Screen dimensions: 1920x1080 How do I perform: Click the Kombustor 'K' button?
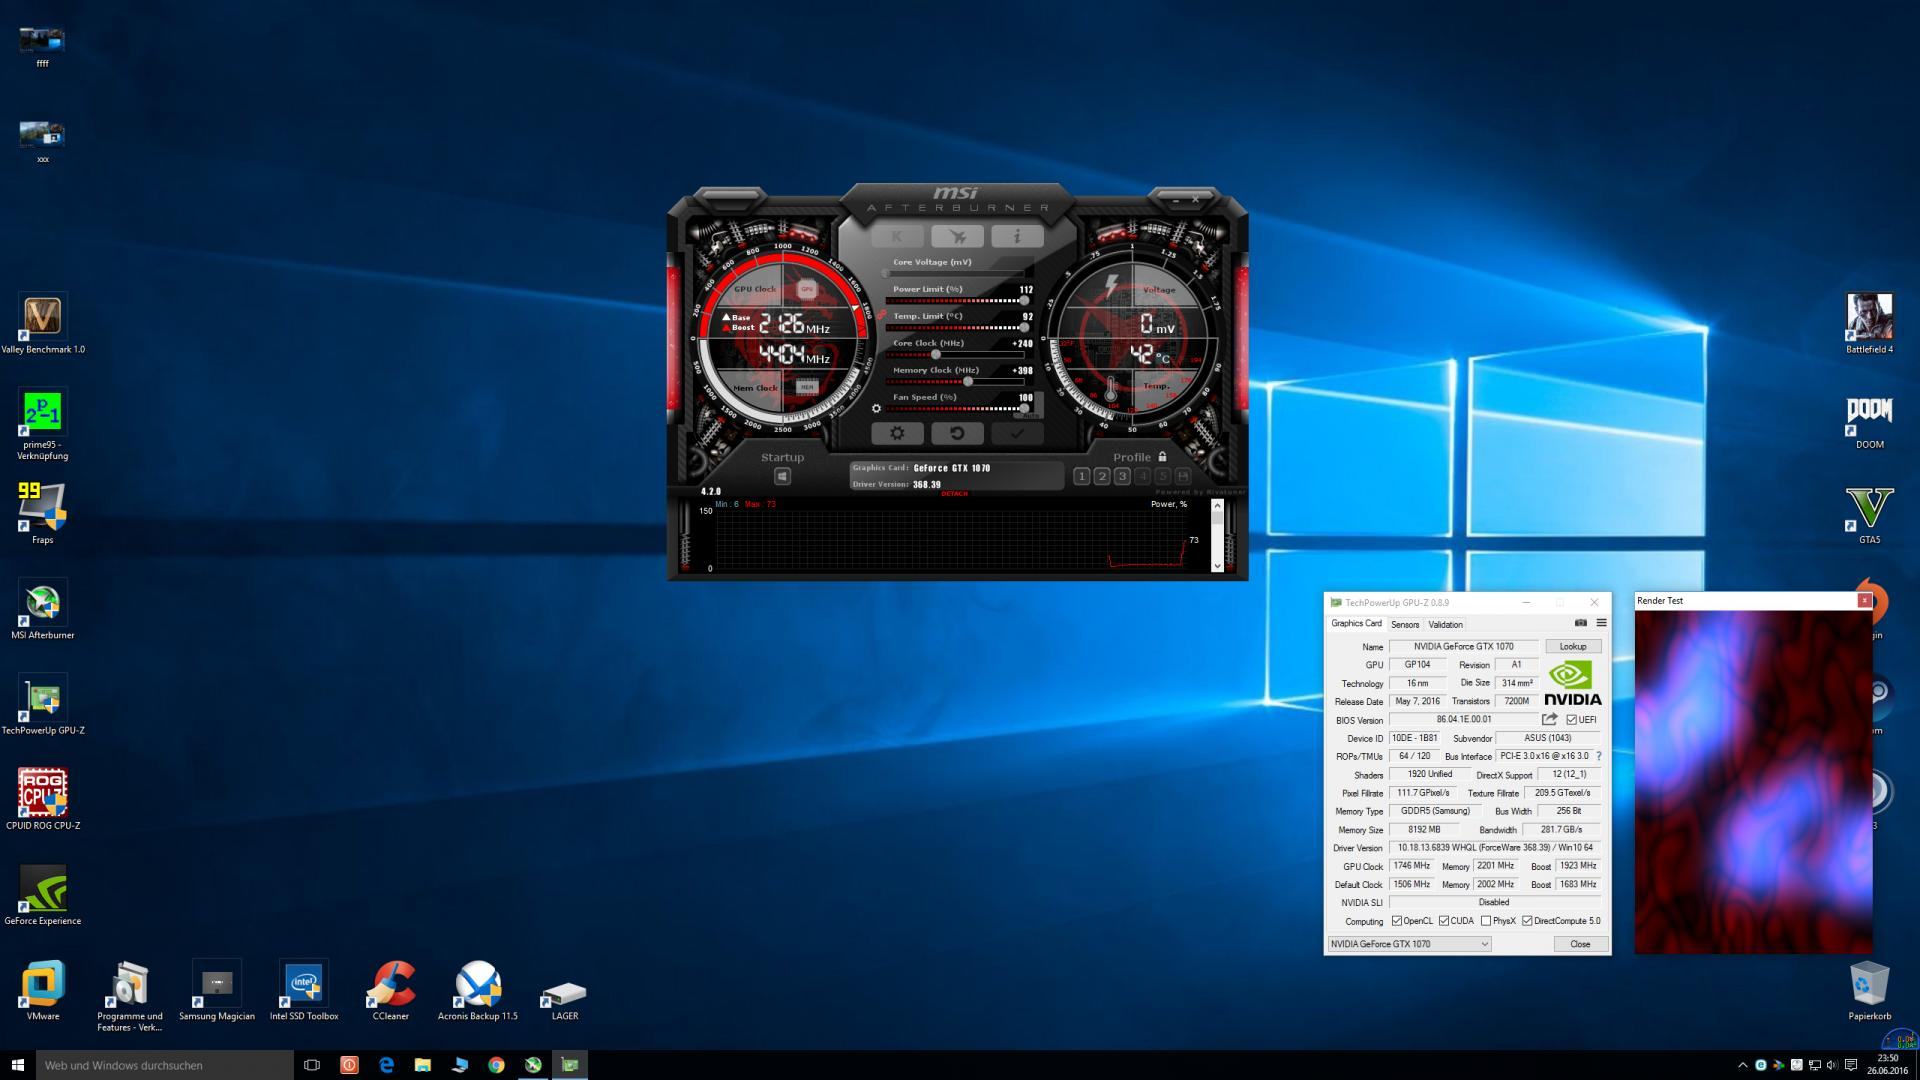(x=897, y=236)
